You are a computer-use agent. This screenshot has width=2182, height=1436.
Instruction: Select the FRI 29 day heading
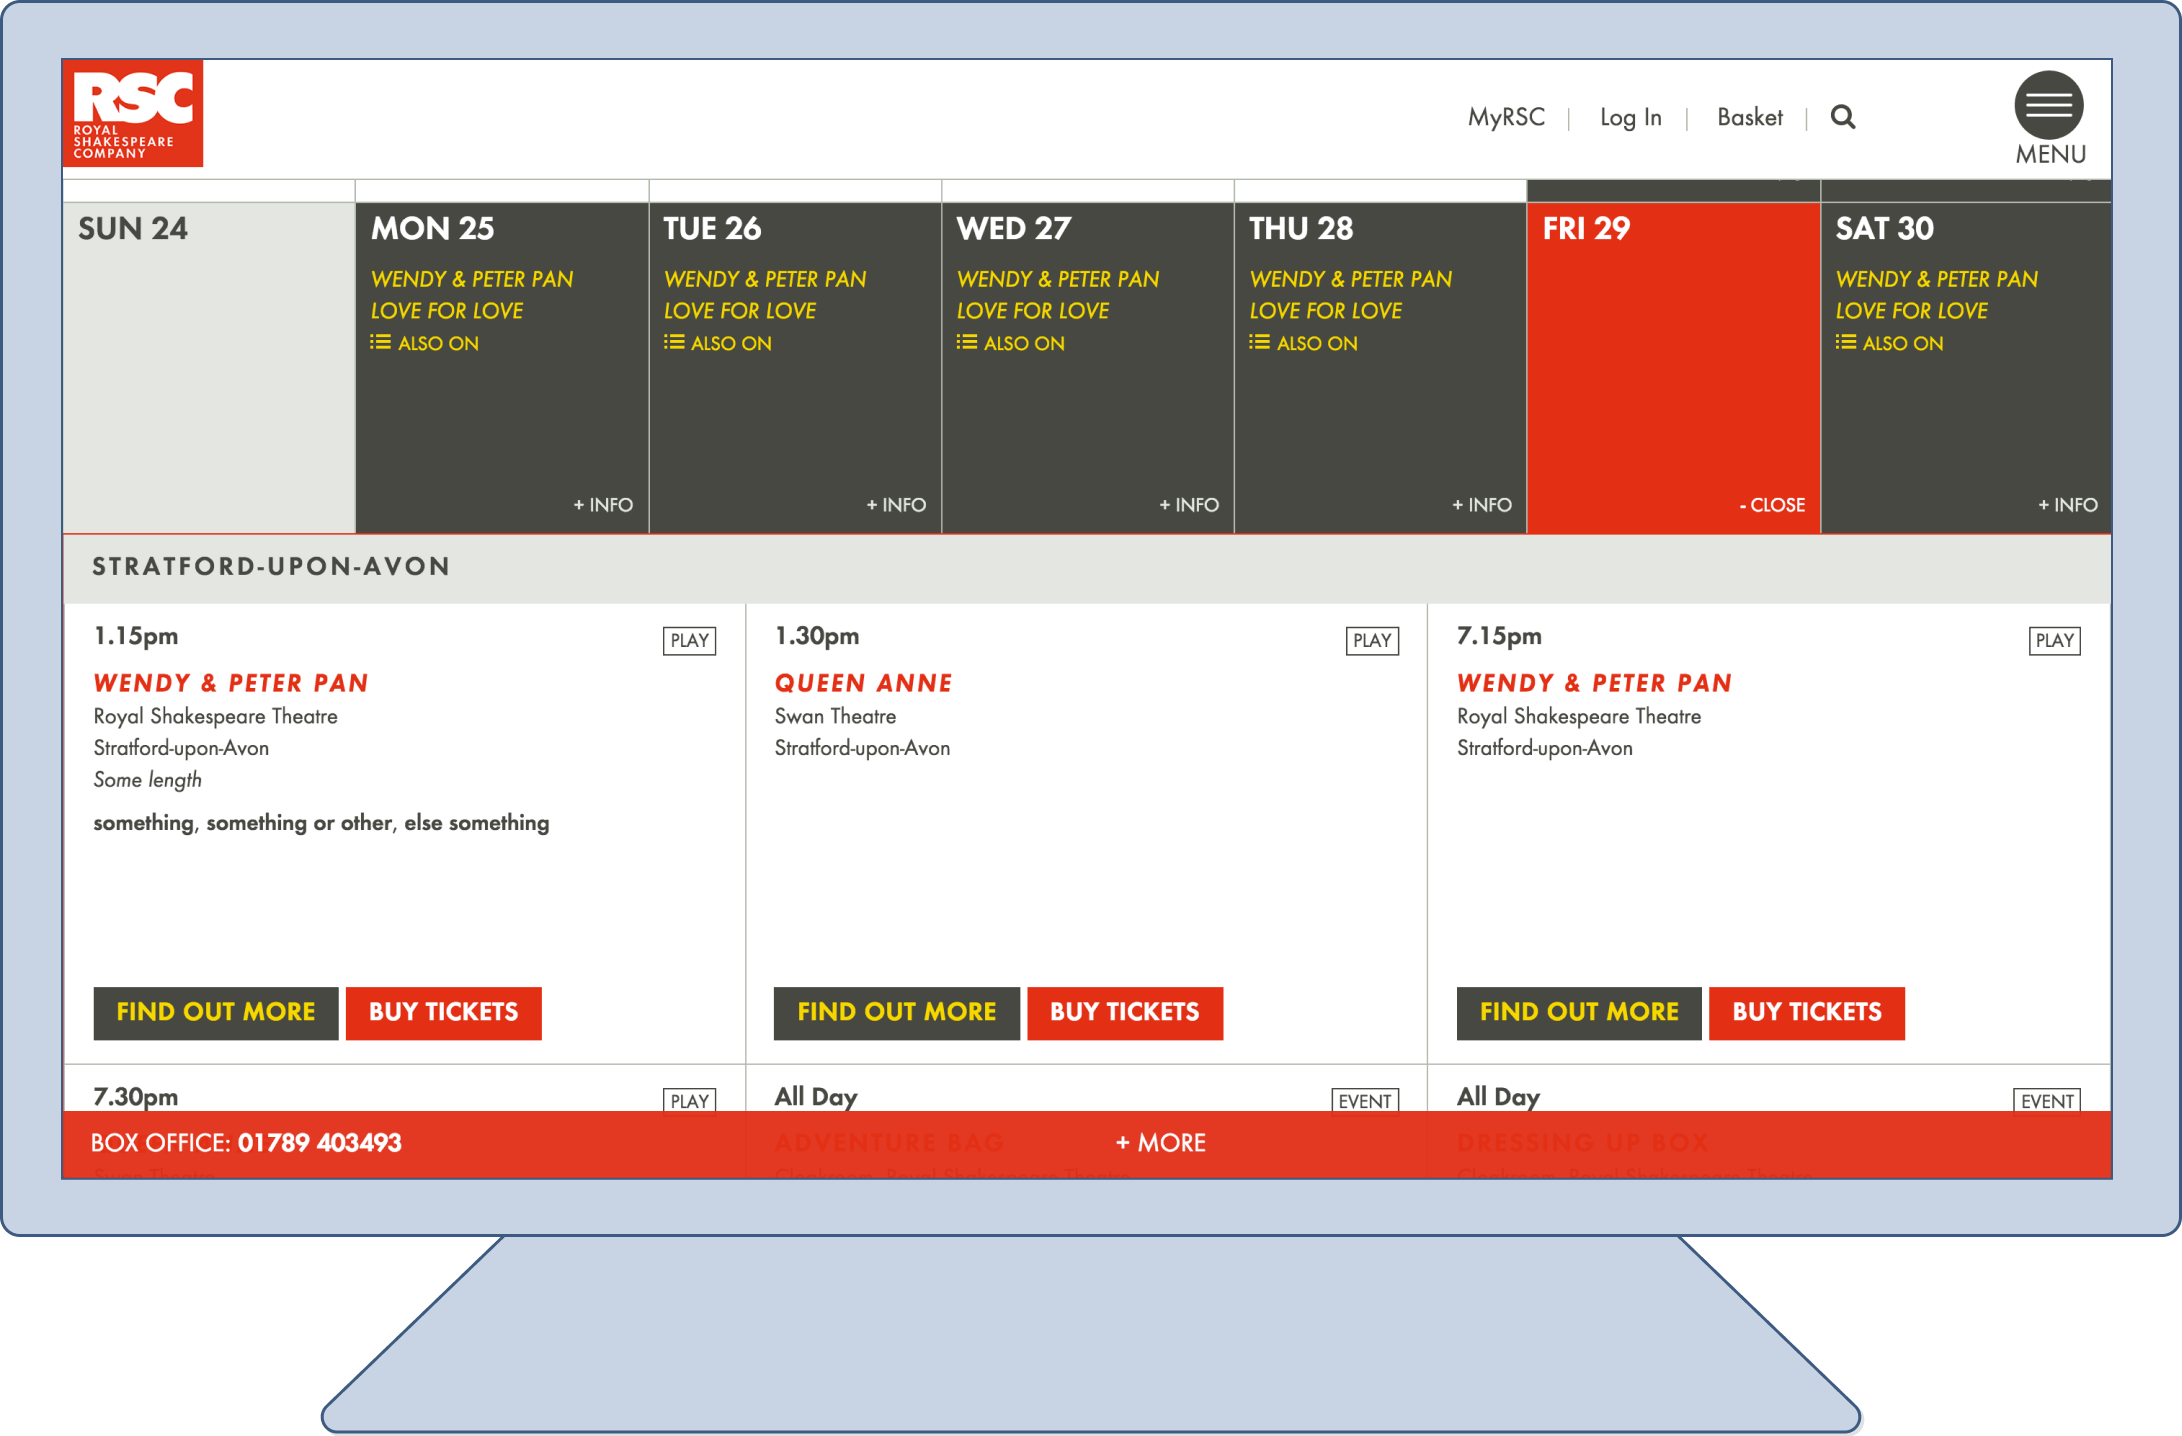tap(1586, 229)
